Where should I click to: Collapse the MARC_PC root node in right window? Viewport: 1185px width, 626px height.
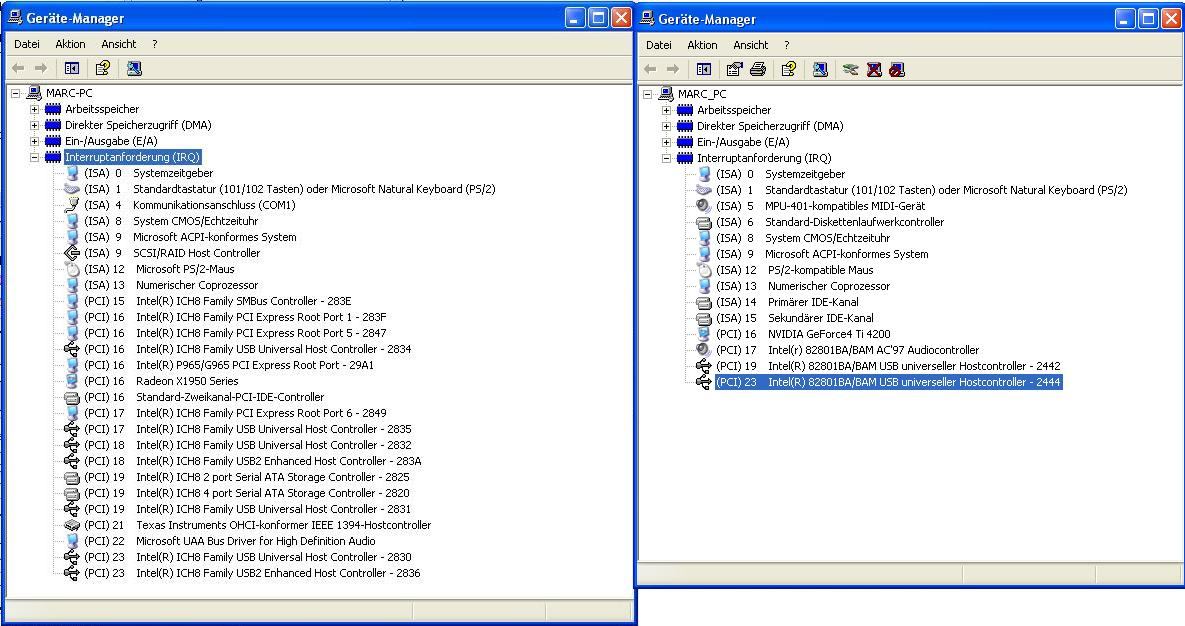coord(648,95)
